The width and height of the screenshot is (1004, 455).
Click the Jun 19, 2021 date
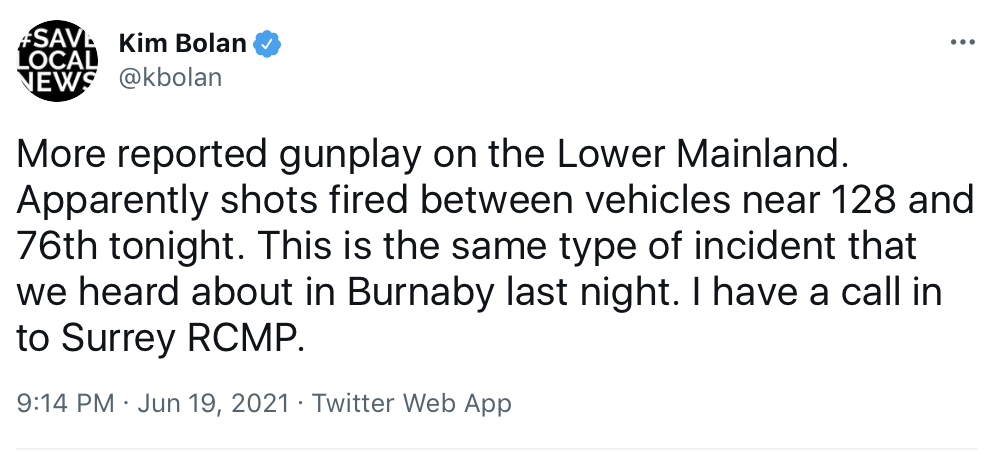[x=213, y=404]
